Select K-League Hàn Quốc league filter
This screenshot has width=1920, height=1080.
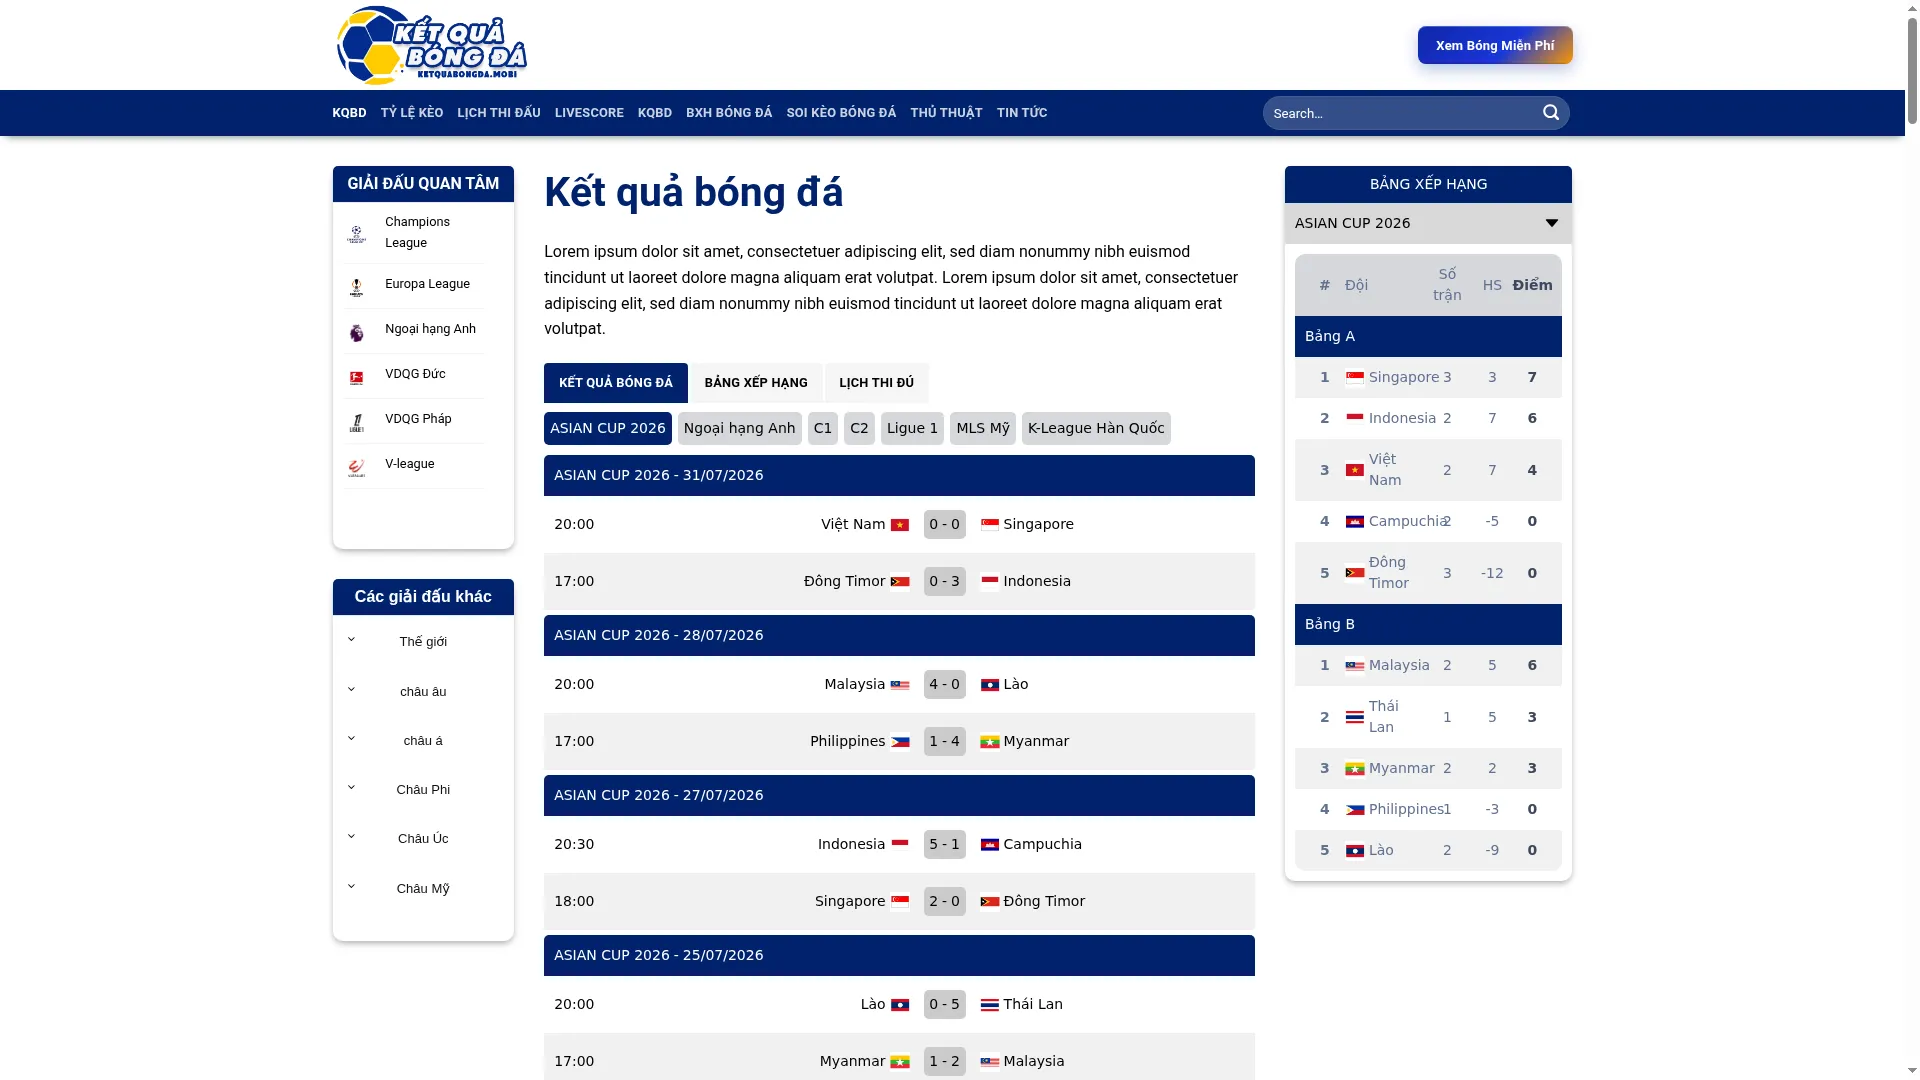click(1096, 428)
